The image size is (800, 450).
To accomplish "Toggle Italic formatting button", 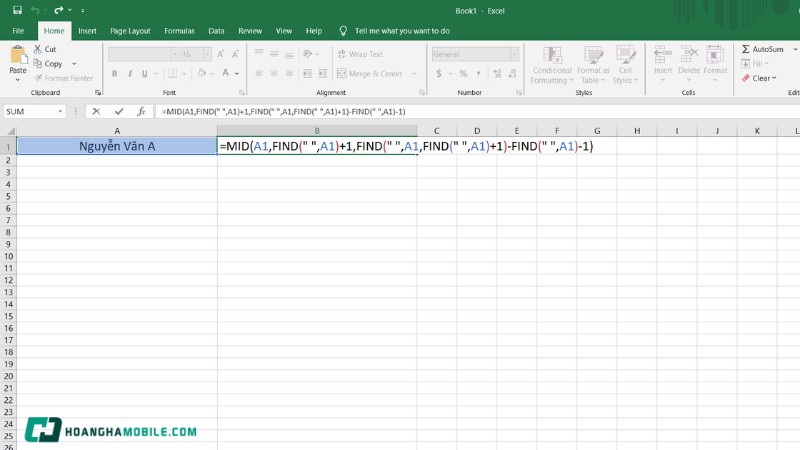I will coord(130,74).
